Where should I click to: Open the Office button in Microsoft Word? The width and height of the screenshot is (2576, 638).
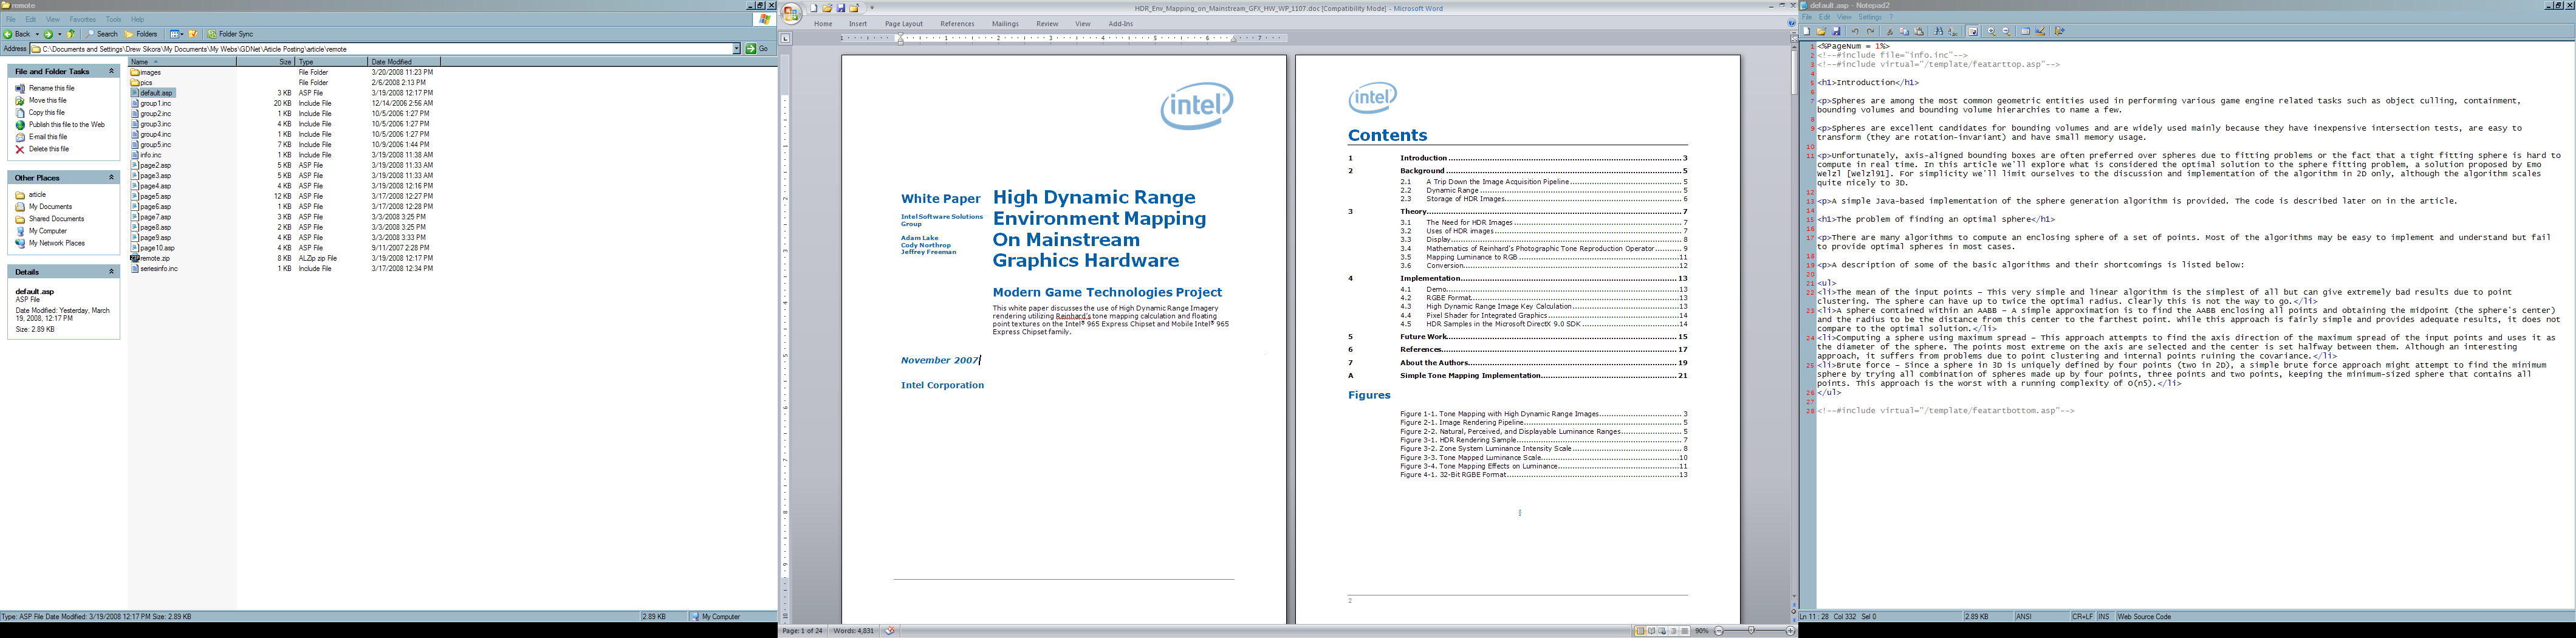tap(791, 13)
